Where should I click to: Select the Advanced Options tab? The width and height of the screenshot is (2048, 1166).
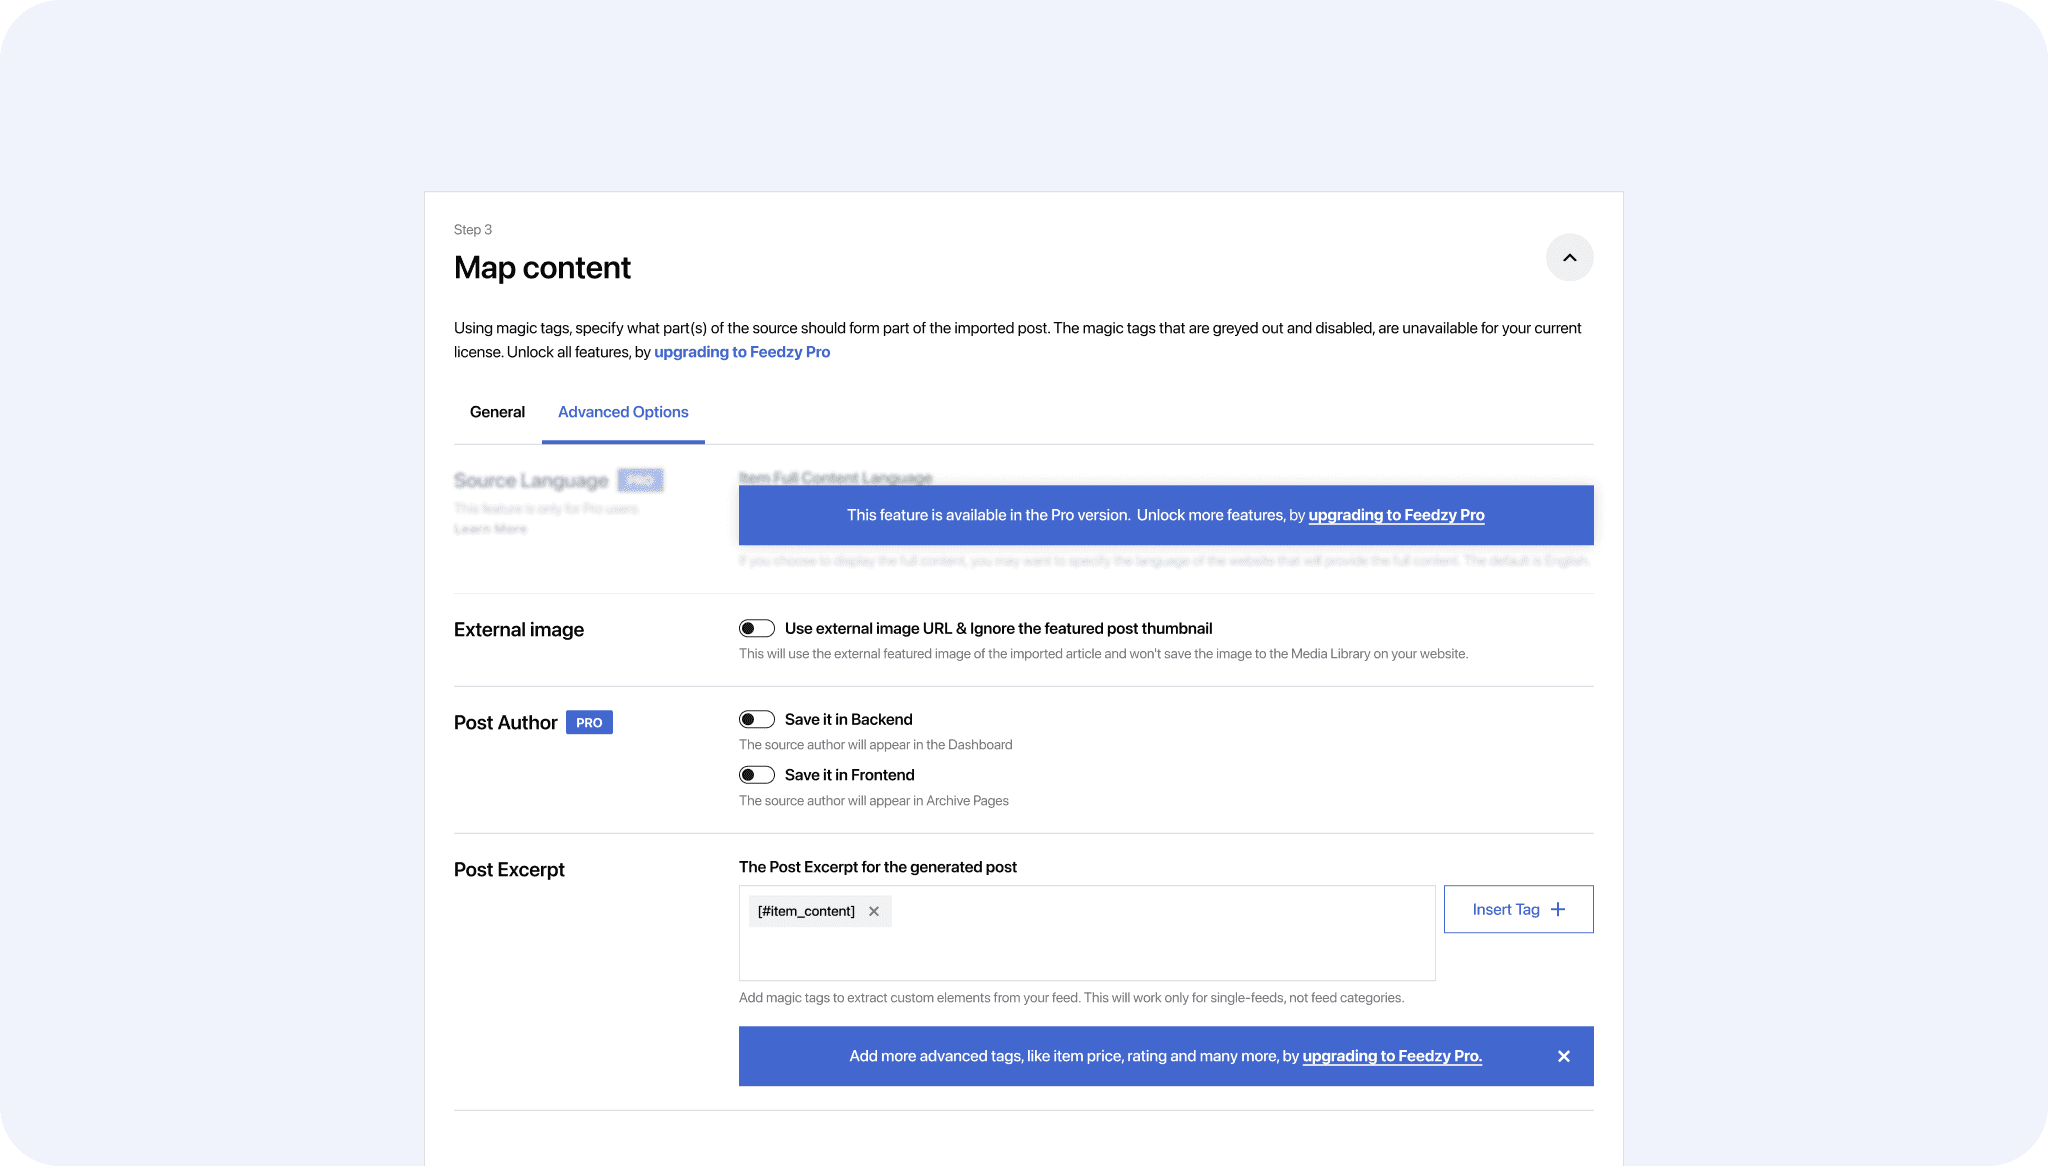(622, 412)
